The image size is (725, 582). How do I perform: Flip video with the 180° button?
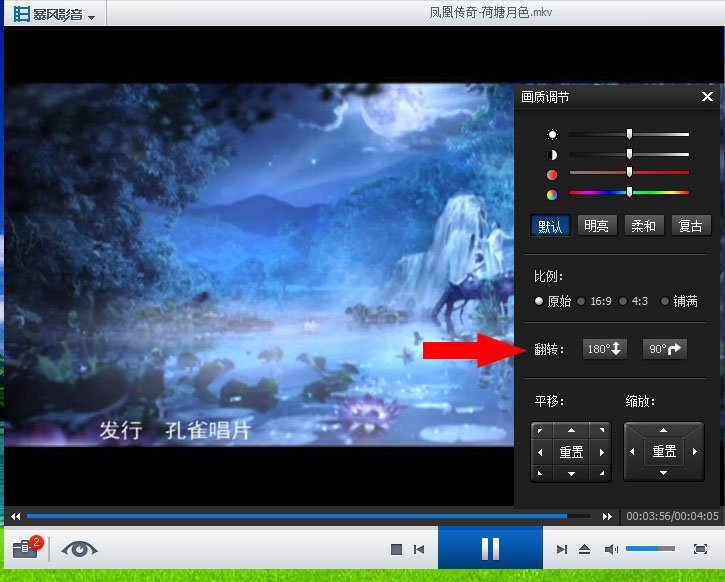click(605, 349)
